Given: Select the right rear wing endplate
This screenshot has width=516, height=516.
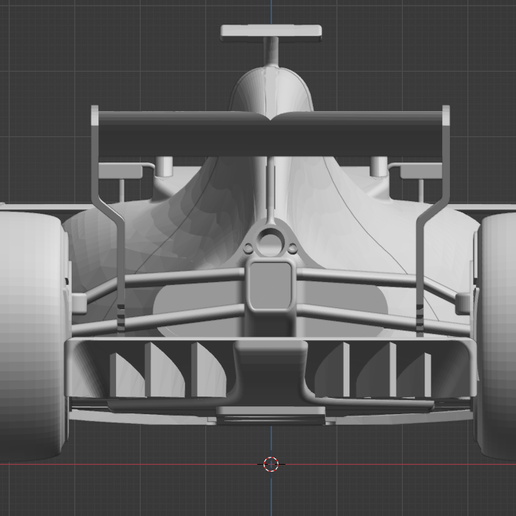Looking at the screenshot, I should pos(433,220).
